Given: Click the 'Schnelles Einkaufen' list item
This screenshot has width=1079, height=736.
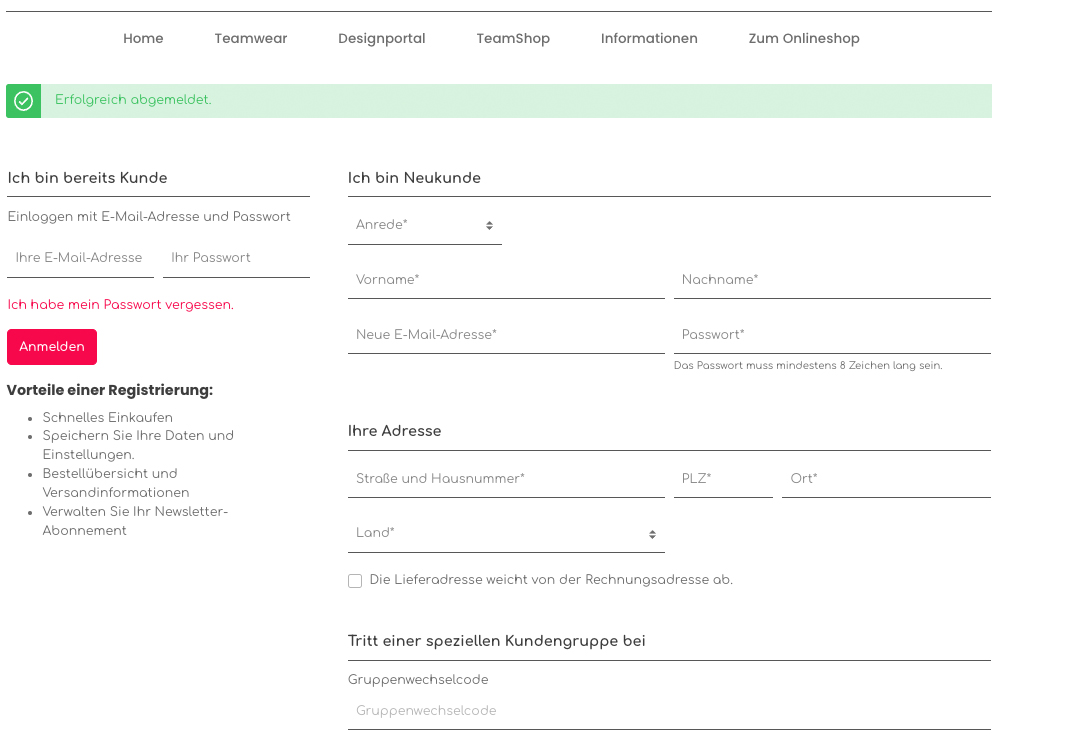Looking at the screenshot, I should pyautogui.click(x=107, y=418).
